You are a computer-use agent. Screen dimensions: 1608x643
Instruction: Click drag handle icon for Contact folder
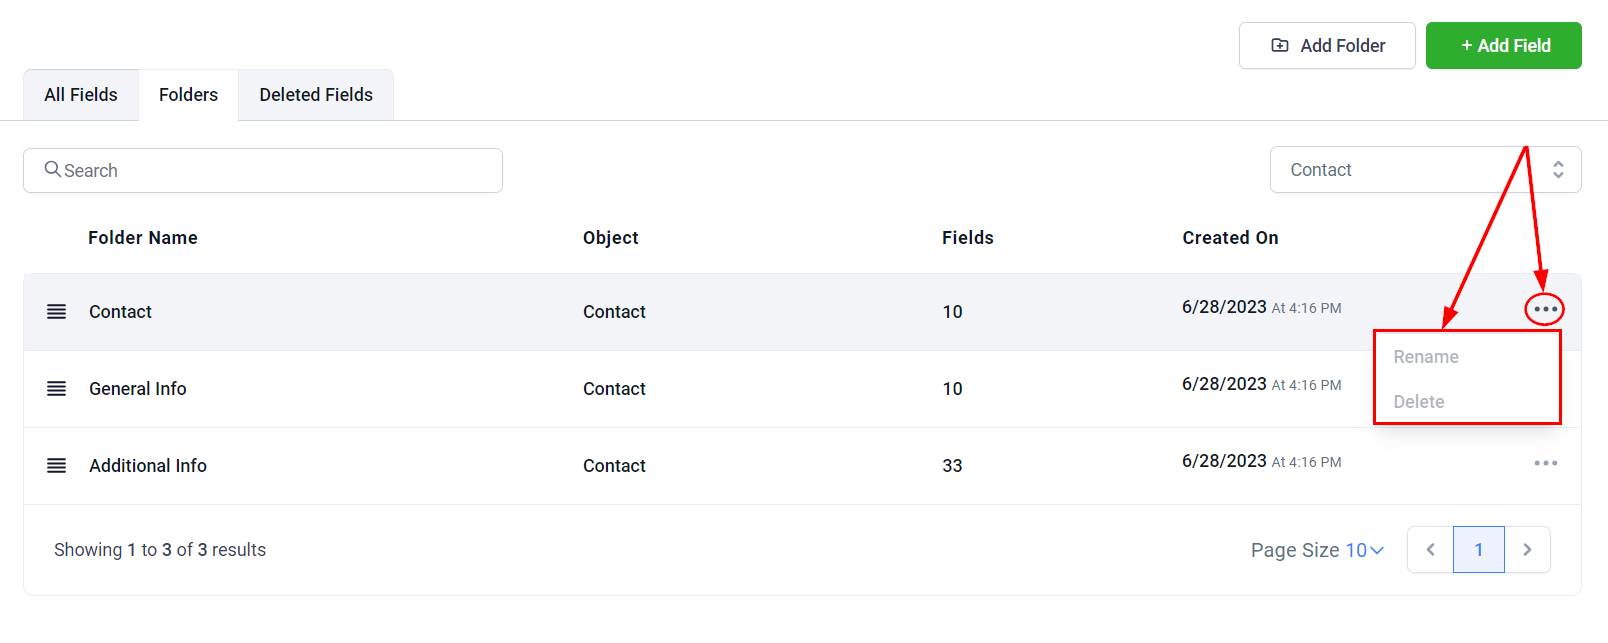click(57, 312)
